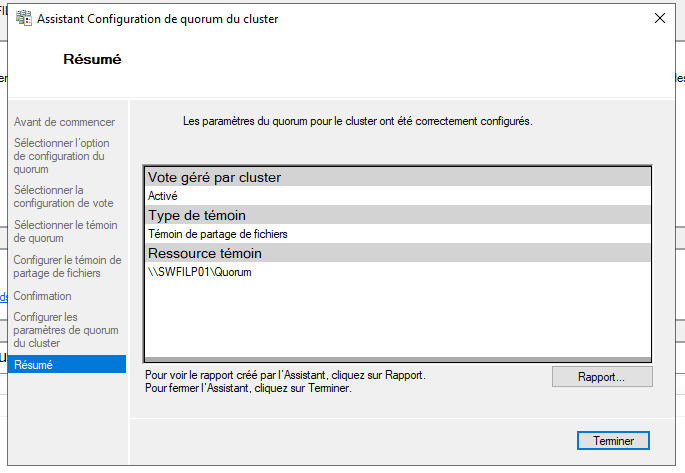Select Sélectionner l'option de configuration step
The width and height of the screenshot is (685, 473).
coord(62,156)
